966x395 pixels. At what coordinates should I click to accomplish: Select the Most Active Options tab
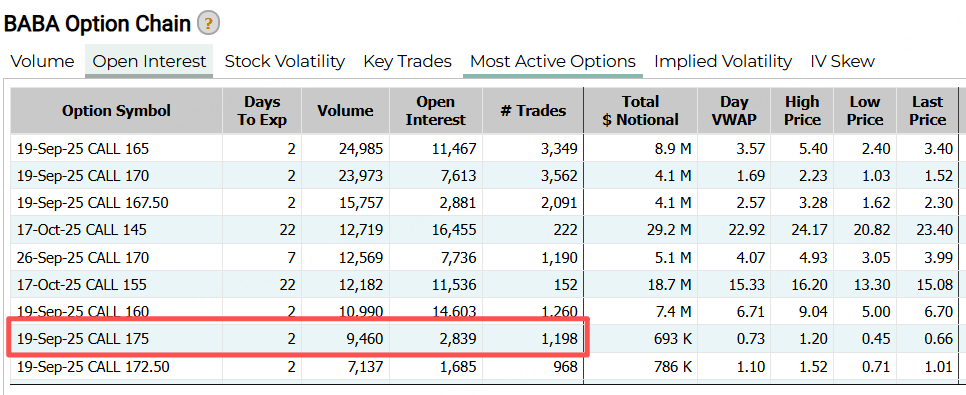(553, 62)
